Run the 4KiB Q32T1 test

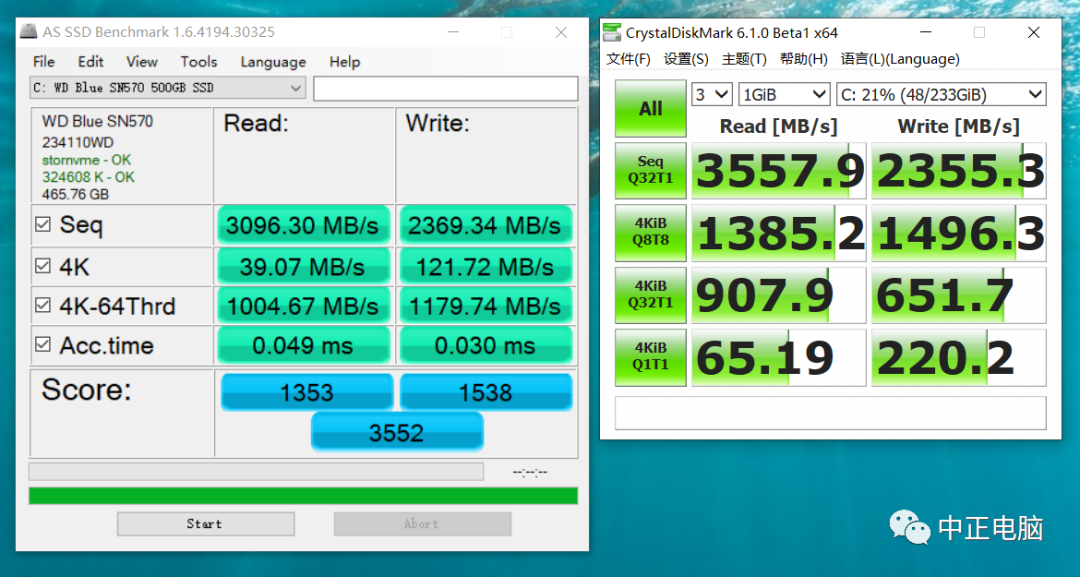650,295
